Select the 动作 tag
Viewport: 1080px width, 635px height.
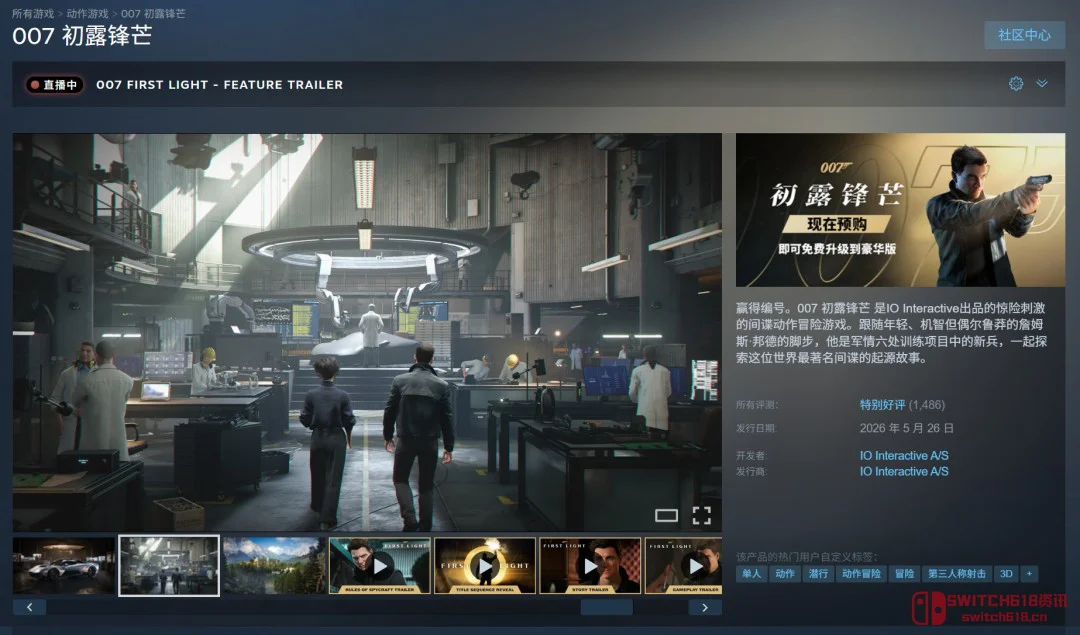(x=785, y=574)
